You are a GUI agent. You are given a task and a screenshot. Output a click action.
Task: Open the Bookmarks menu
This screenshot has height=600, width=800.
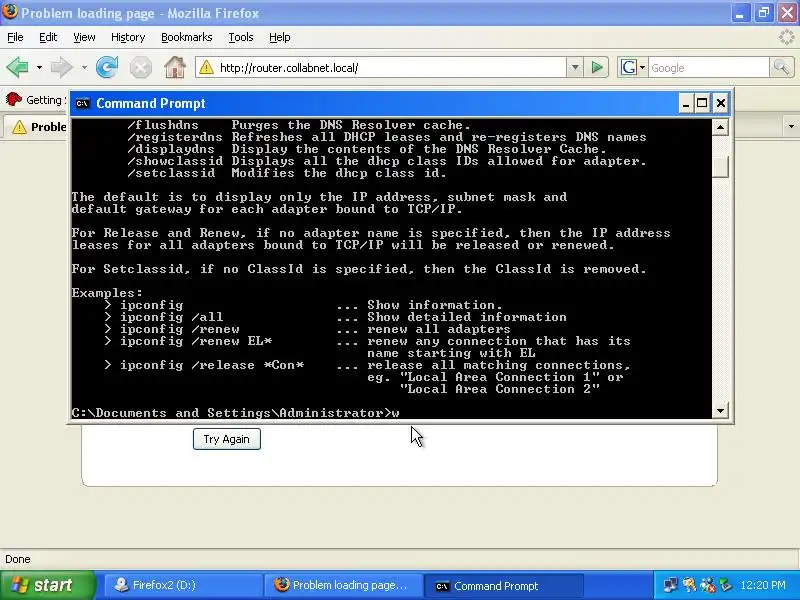point(186,37)
